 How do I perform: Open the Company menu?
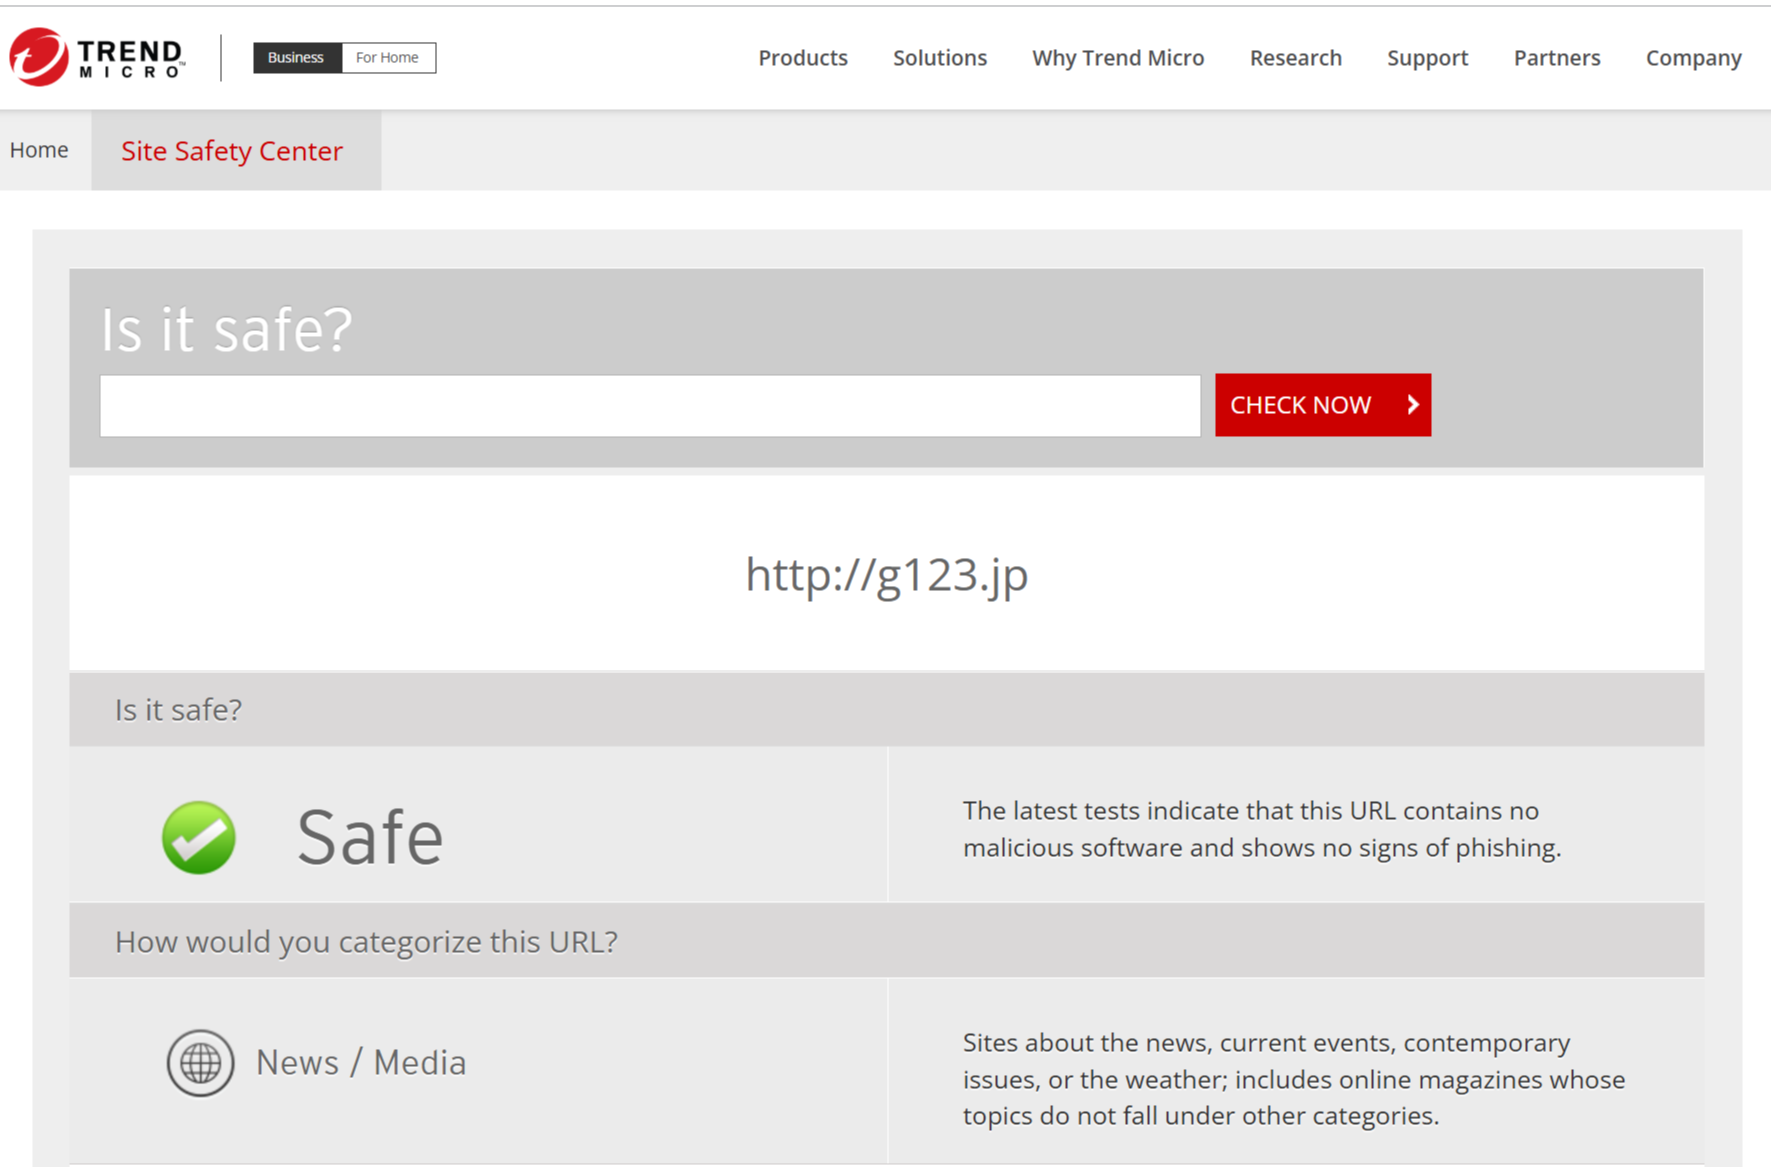point(1693,58)
